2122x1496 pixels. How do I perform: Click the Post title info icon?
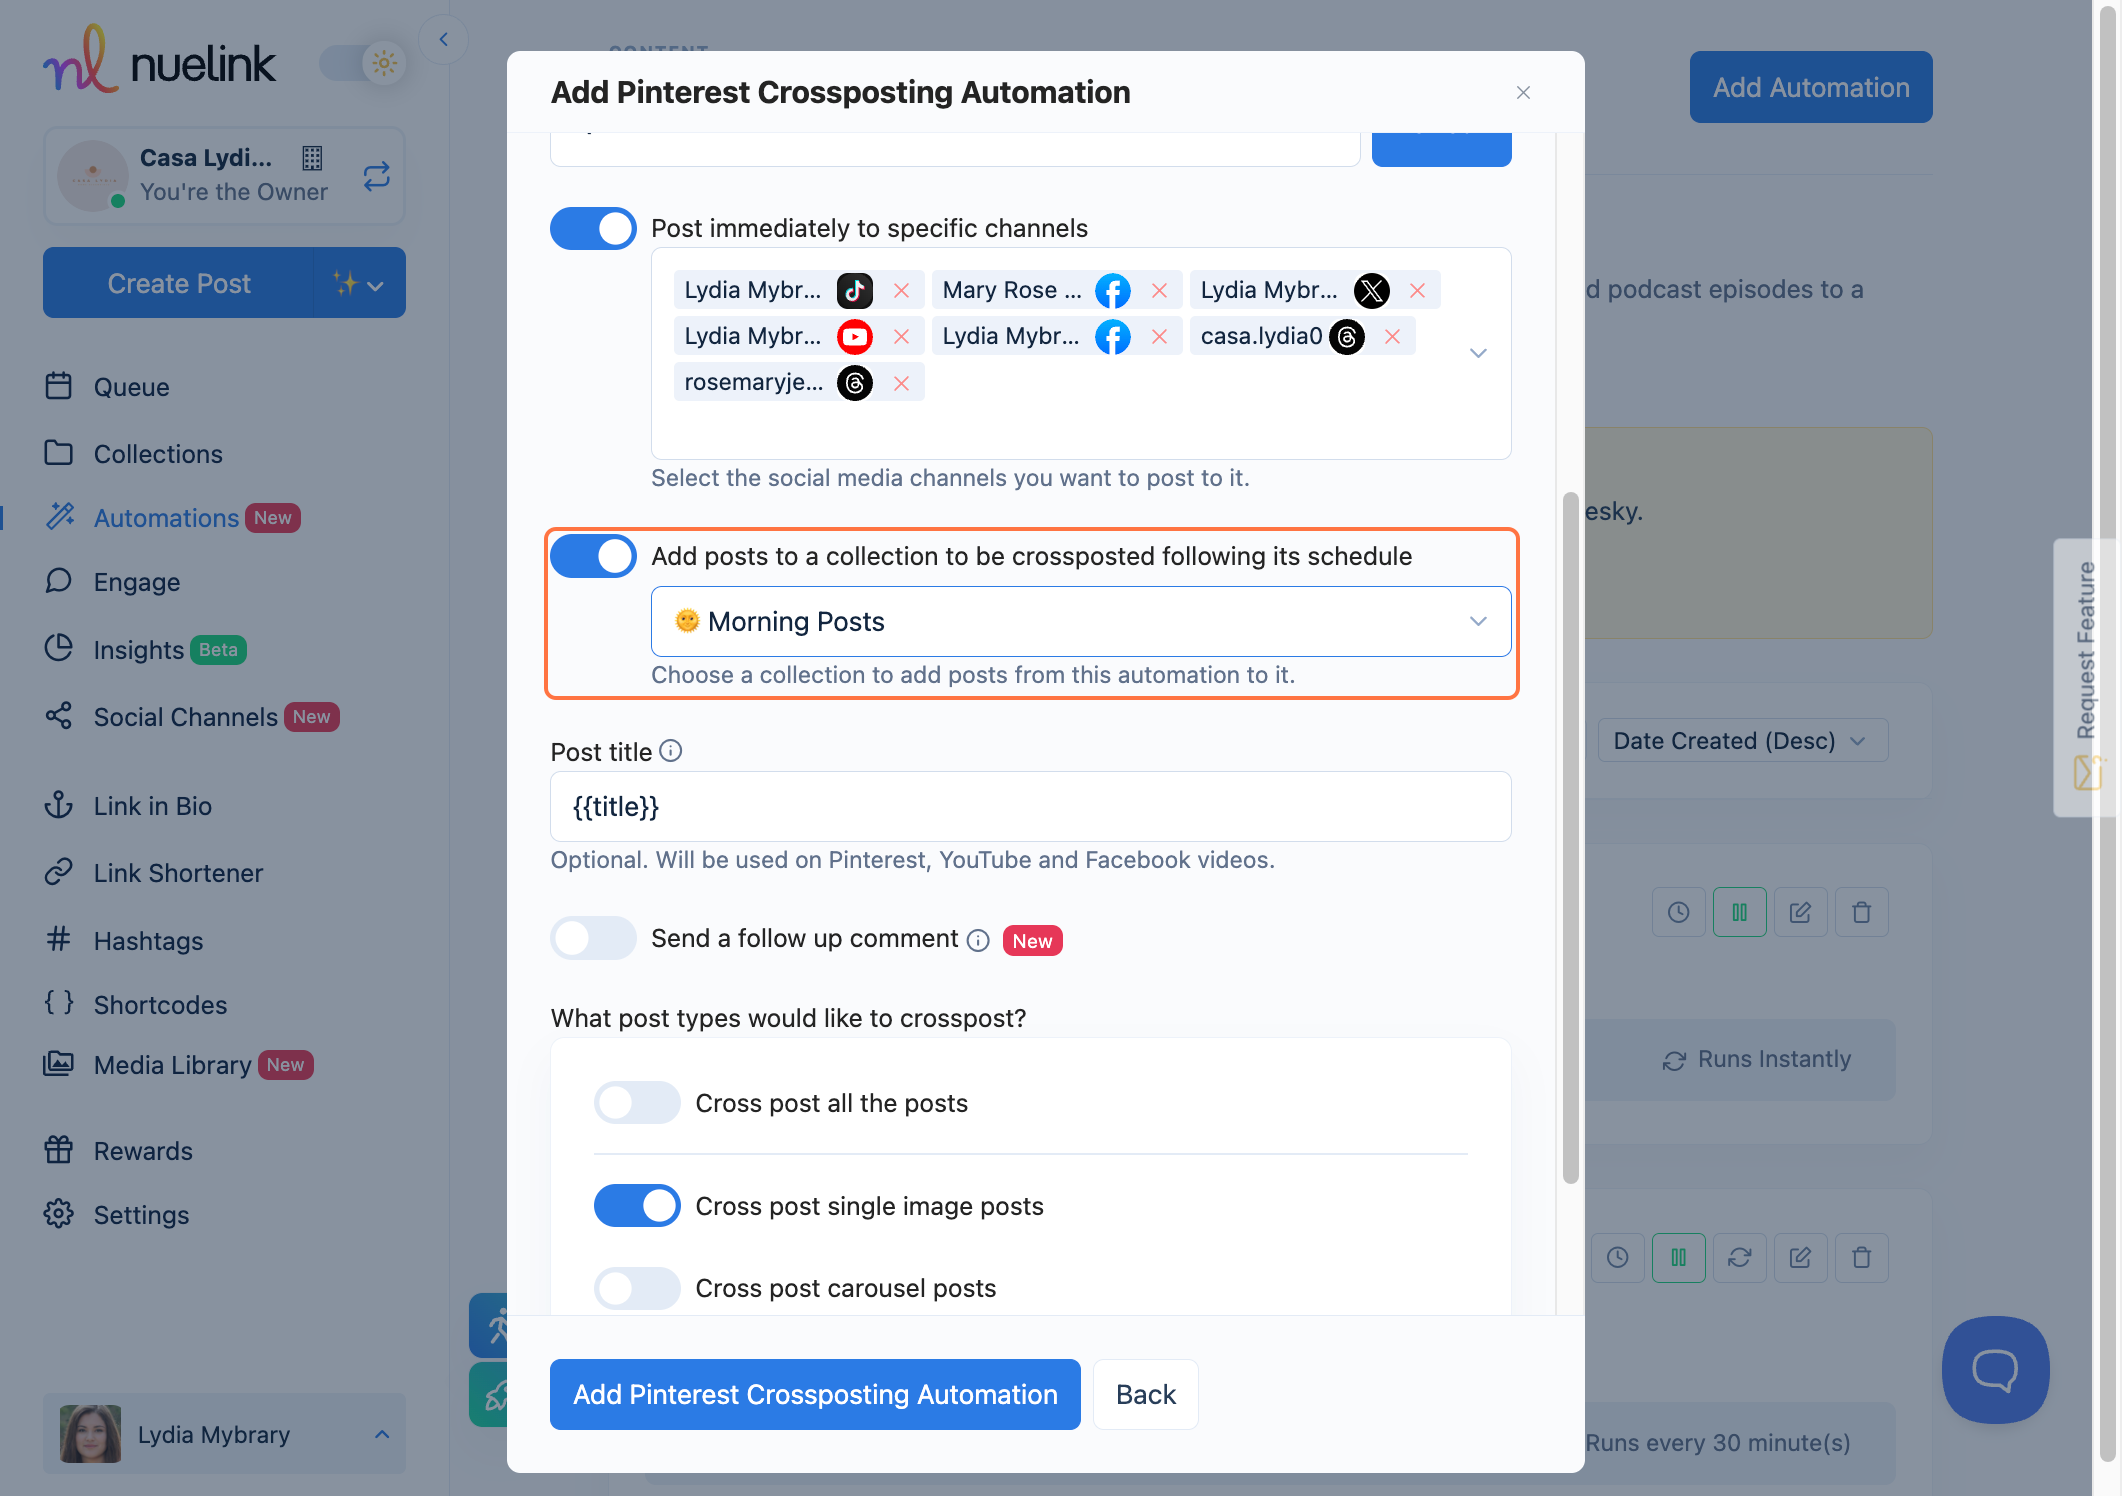pos(671,751)
